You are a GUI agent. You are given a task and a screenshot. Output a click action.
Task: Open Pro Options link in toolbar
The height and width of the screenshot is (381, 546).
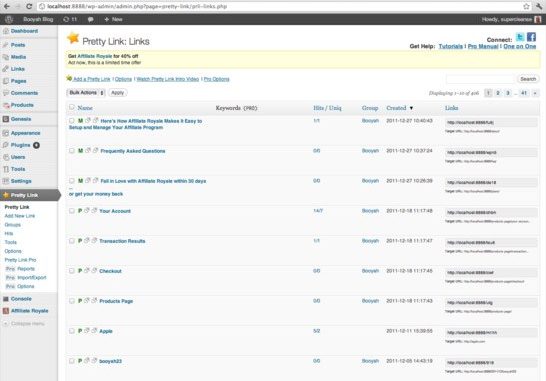pyautogui.click(x=217, y=79)
